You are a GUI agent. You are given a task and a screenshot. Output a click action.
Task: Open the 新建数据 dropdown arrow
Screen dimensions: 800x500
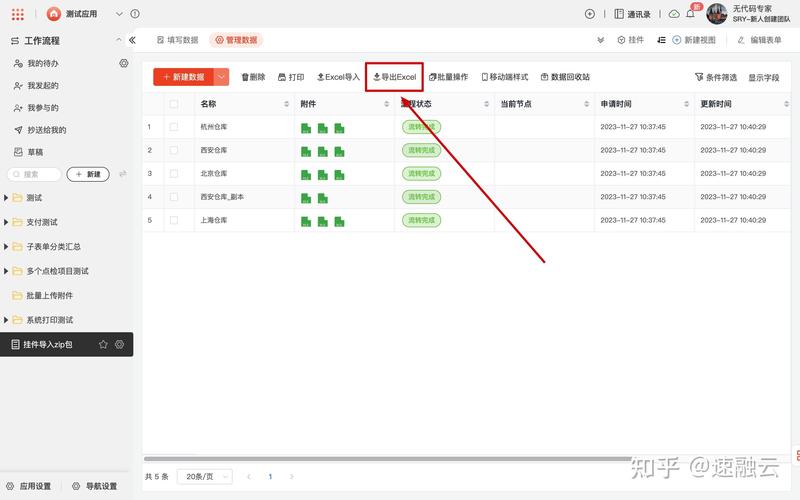(221, 77)
